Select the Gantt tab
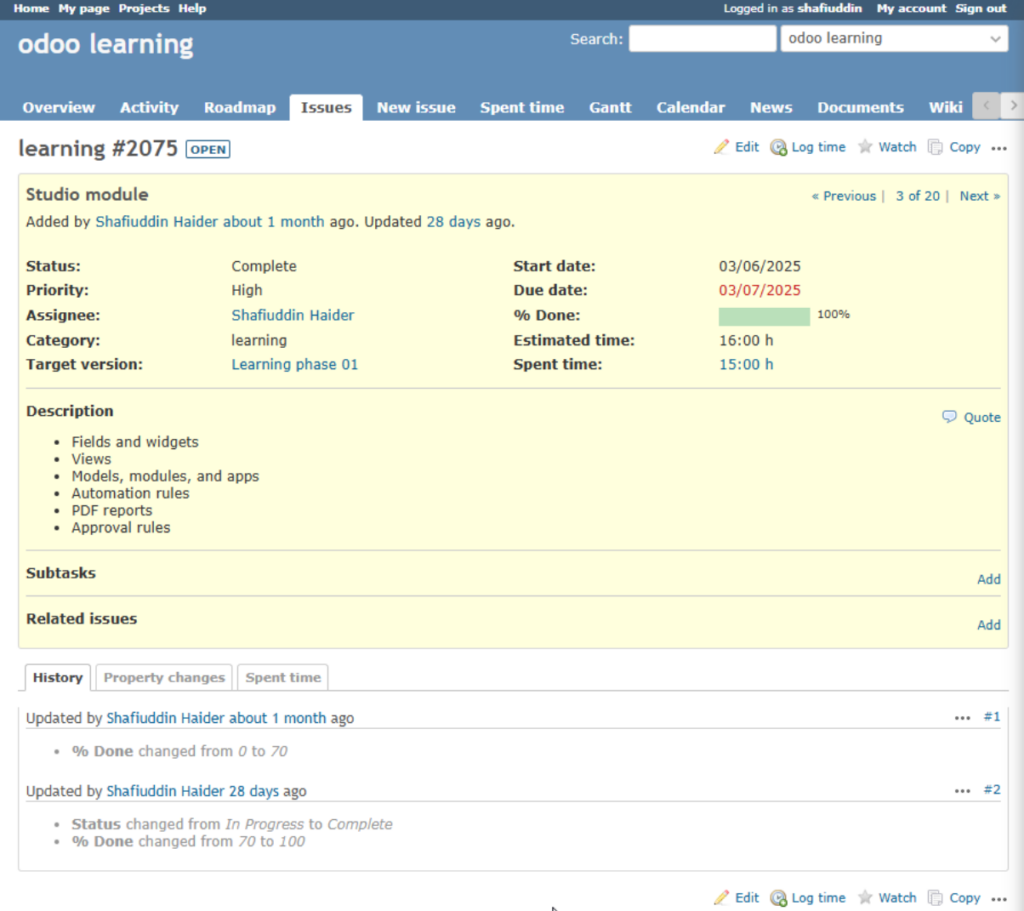This screenshot has width=1024, height=911. (610, 107)
